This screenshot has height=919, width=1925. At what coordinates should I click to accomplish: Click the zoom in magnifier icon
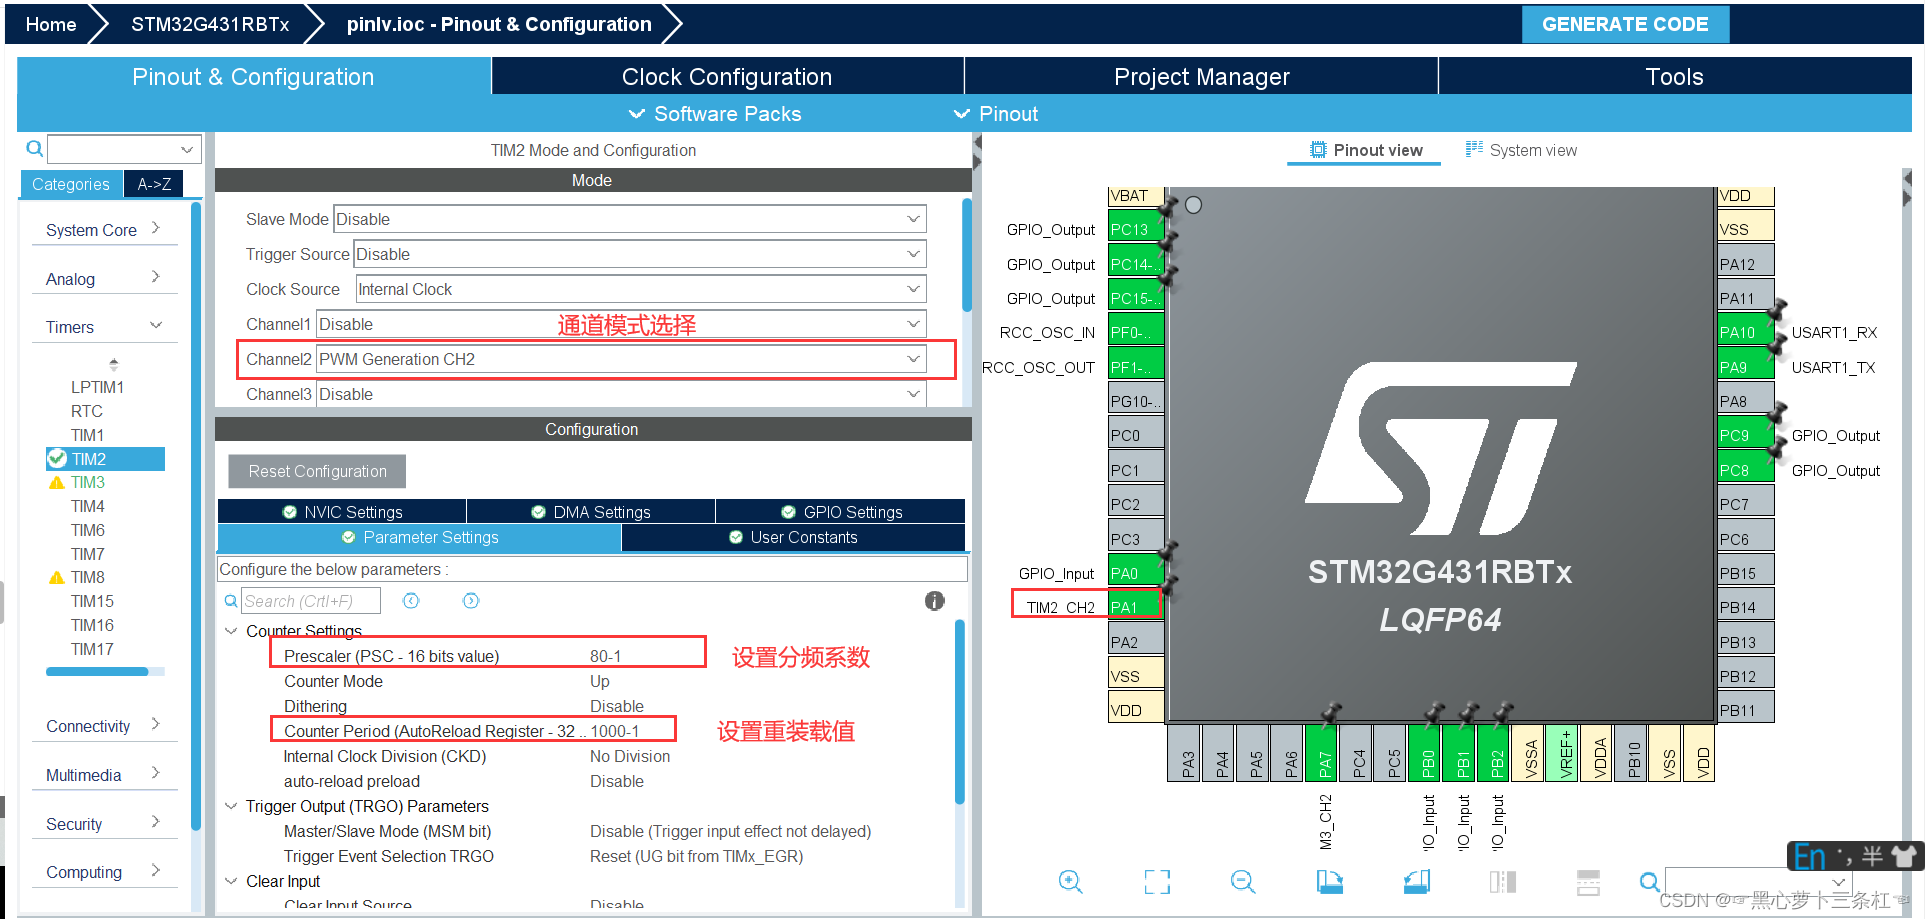click(x=1070, y=881)
